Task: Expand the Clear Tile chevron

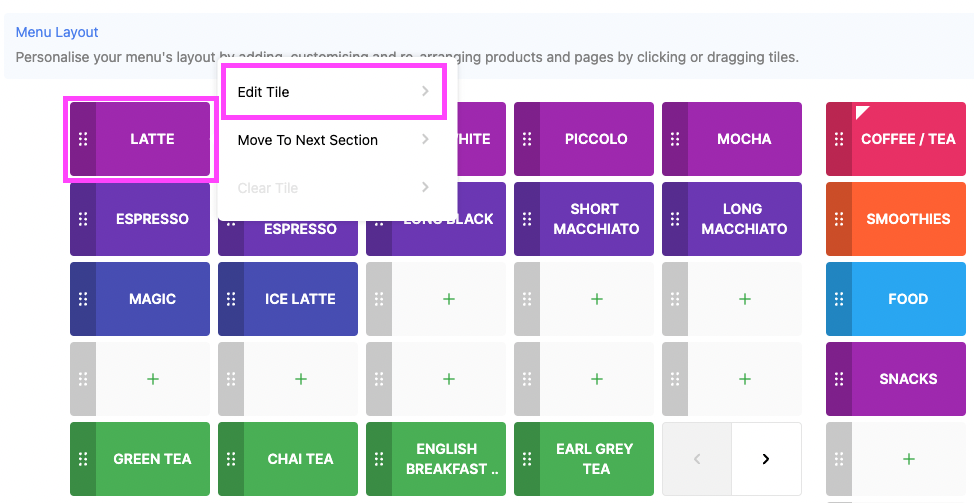Action: click(426, 187)
